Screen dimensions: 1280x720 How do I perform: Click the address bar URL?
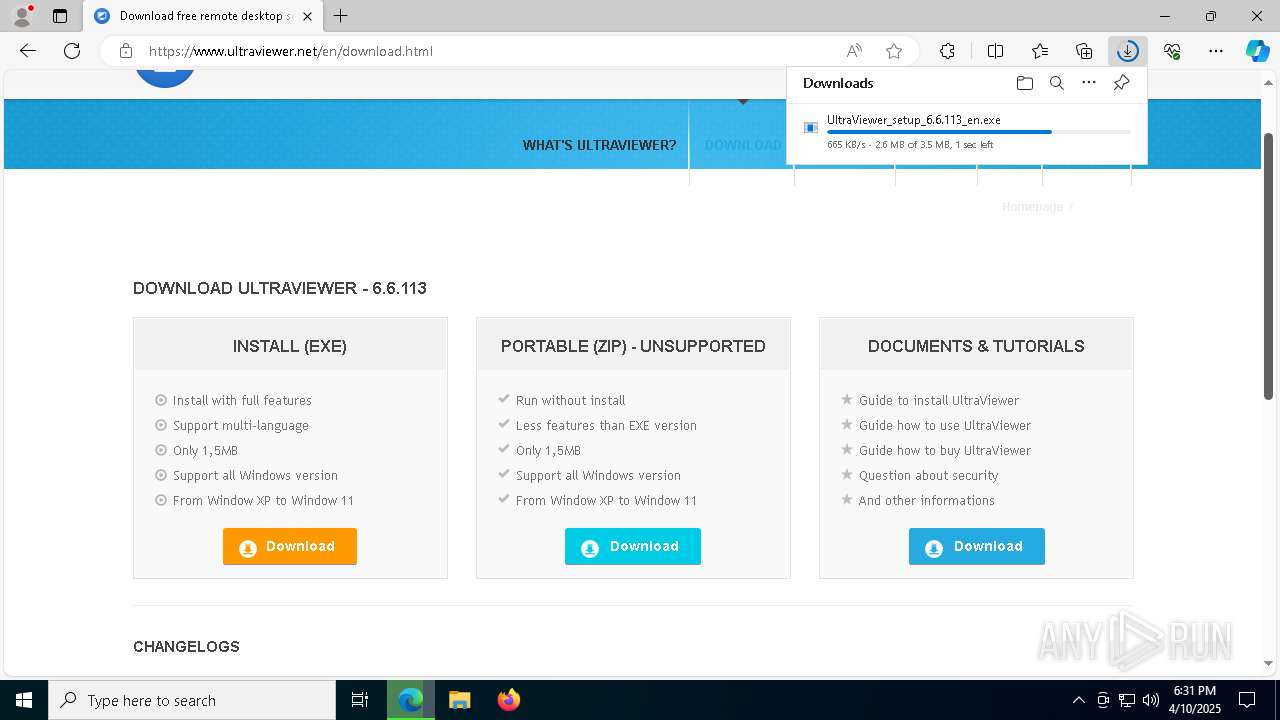click(x=291, y=51)
